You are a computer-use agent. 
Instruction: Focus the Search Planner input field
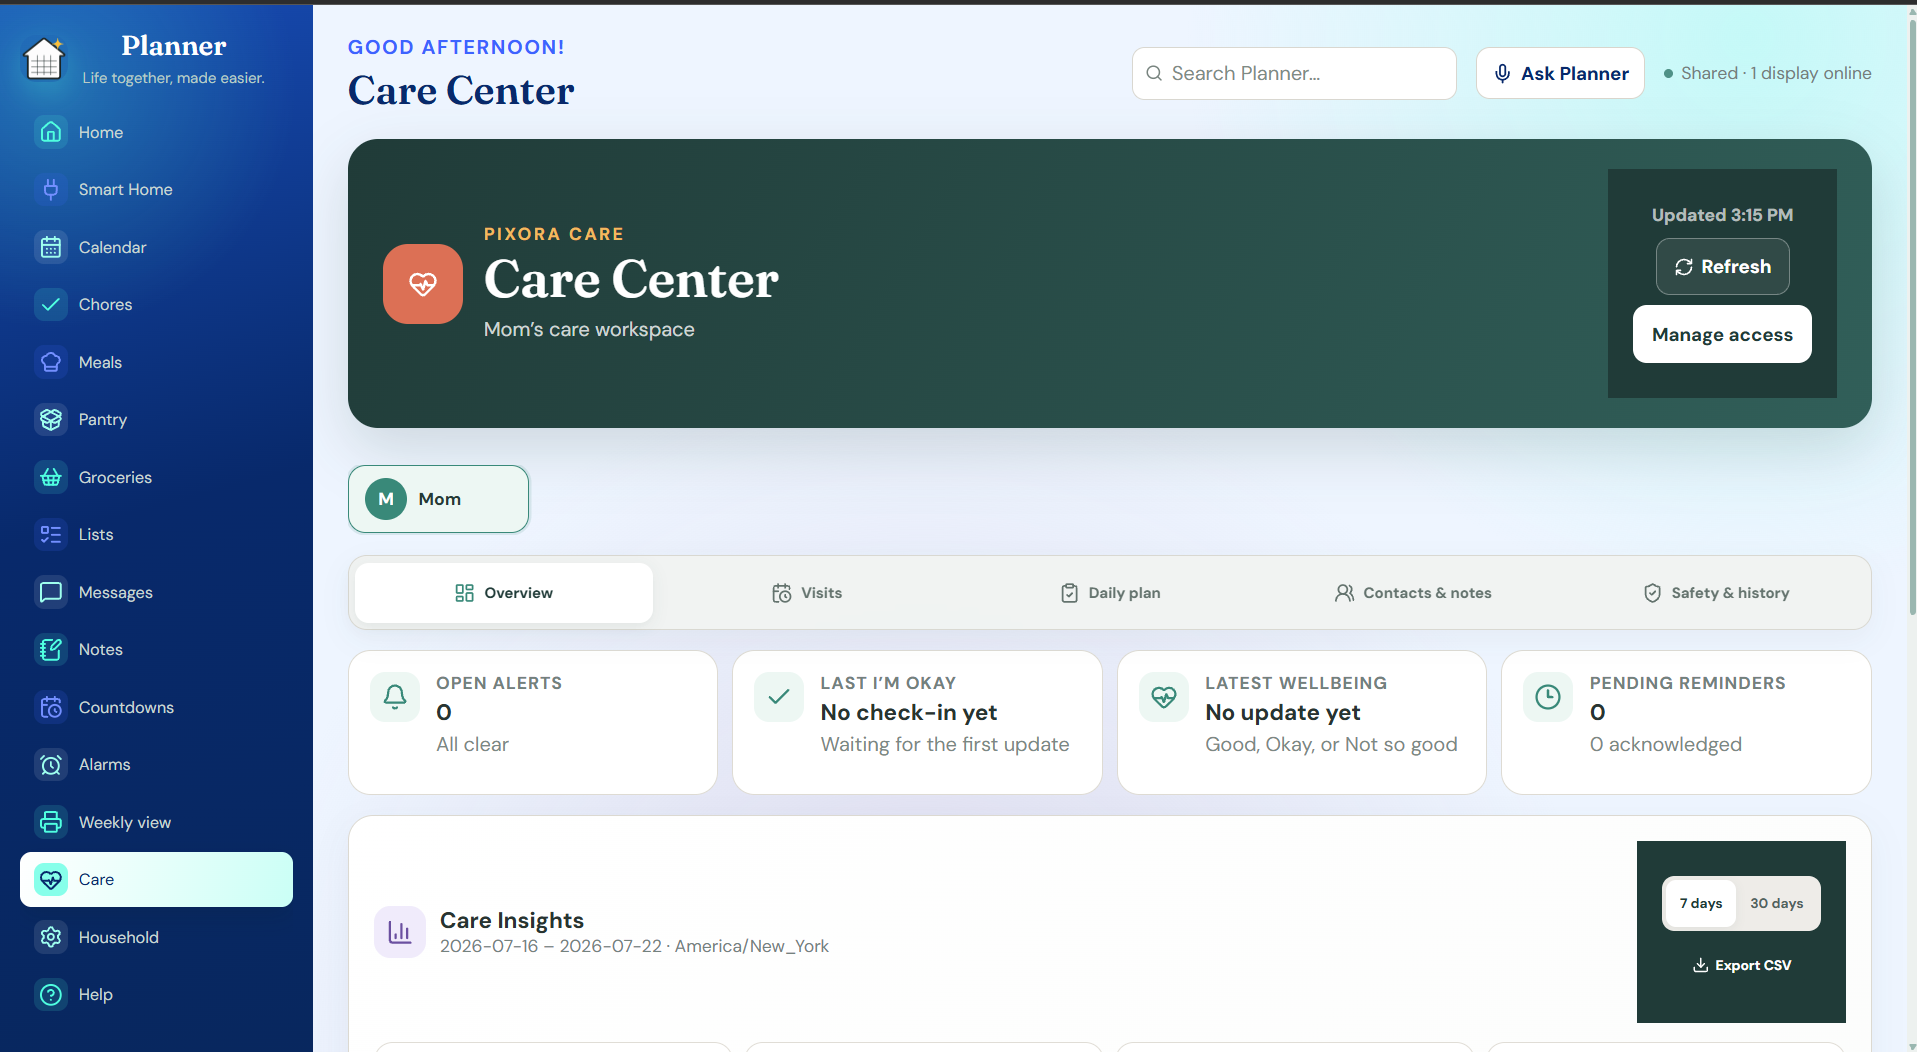(x=1294, y=73)
